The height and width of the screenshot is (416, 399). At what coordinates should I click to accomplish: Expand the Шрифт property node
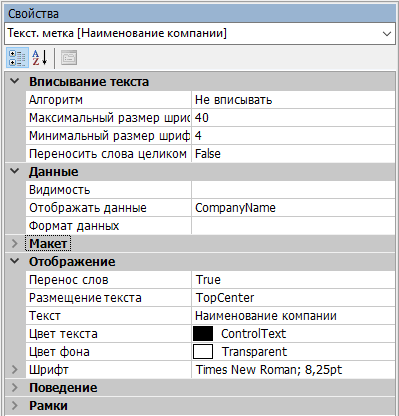15,369
